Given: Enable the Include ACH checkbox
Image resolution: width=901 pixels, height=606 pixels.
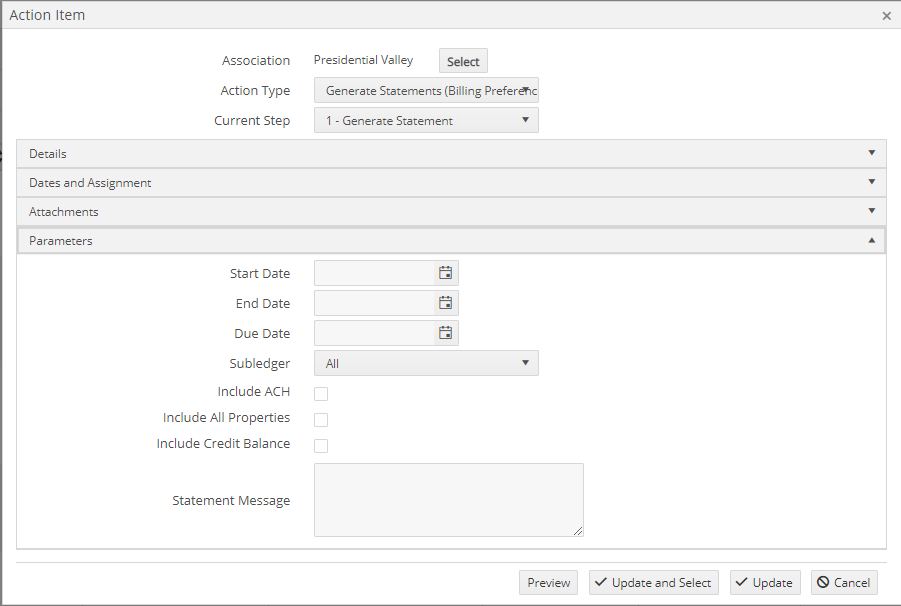Looking at the screenshot, I should pos(321,393).
